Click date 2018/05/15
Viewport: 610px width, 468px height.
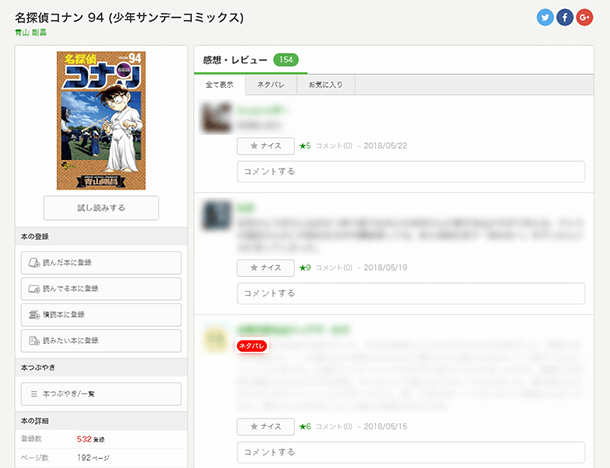click(x=385, y=427)
